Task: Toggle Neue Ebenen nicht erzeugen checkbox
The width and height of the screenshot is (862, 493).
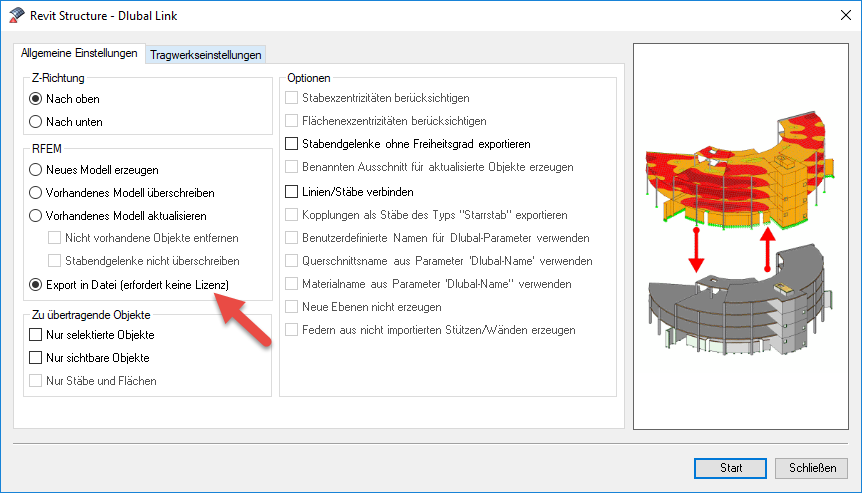Action: click(291, 307)
